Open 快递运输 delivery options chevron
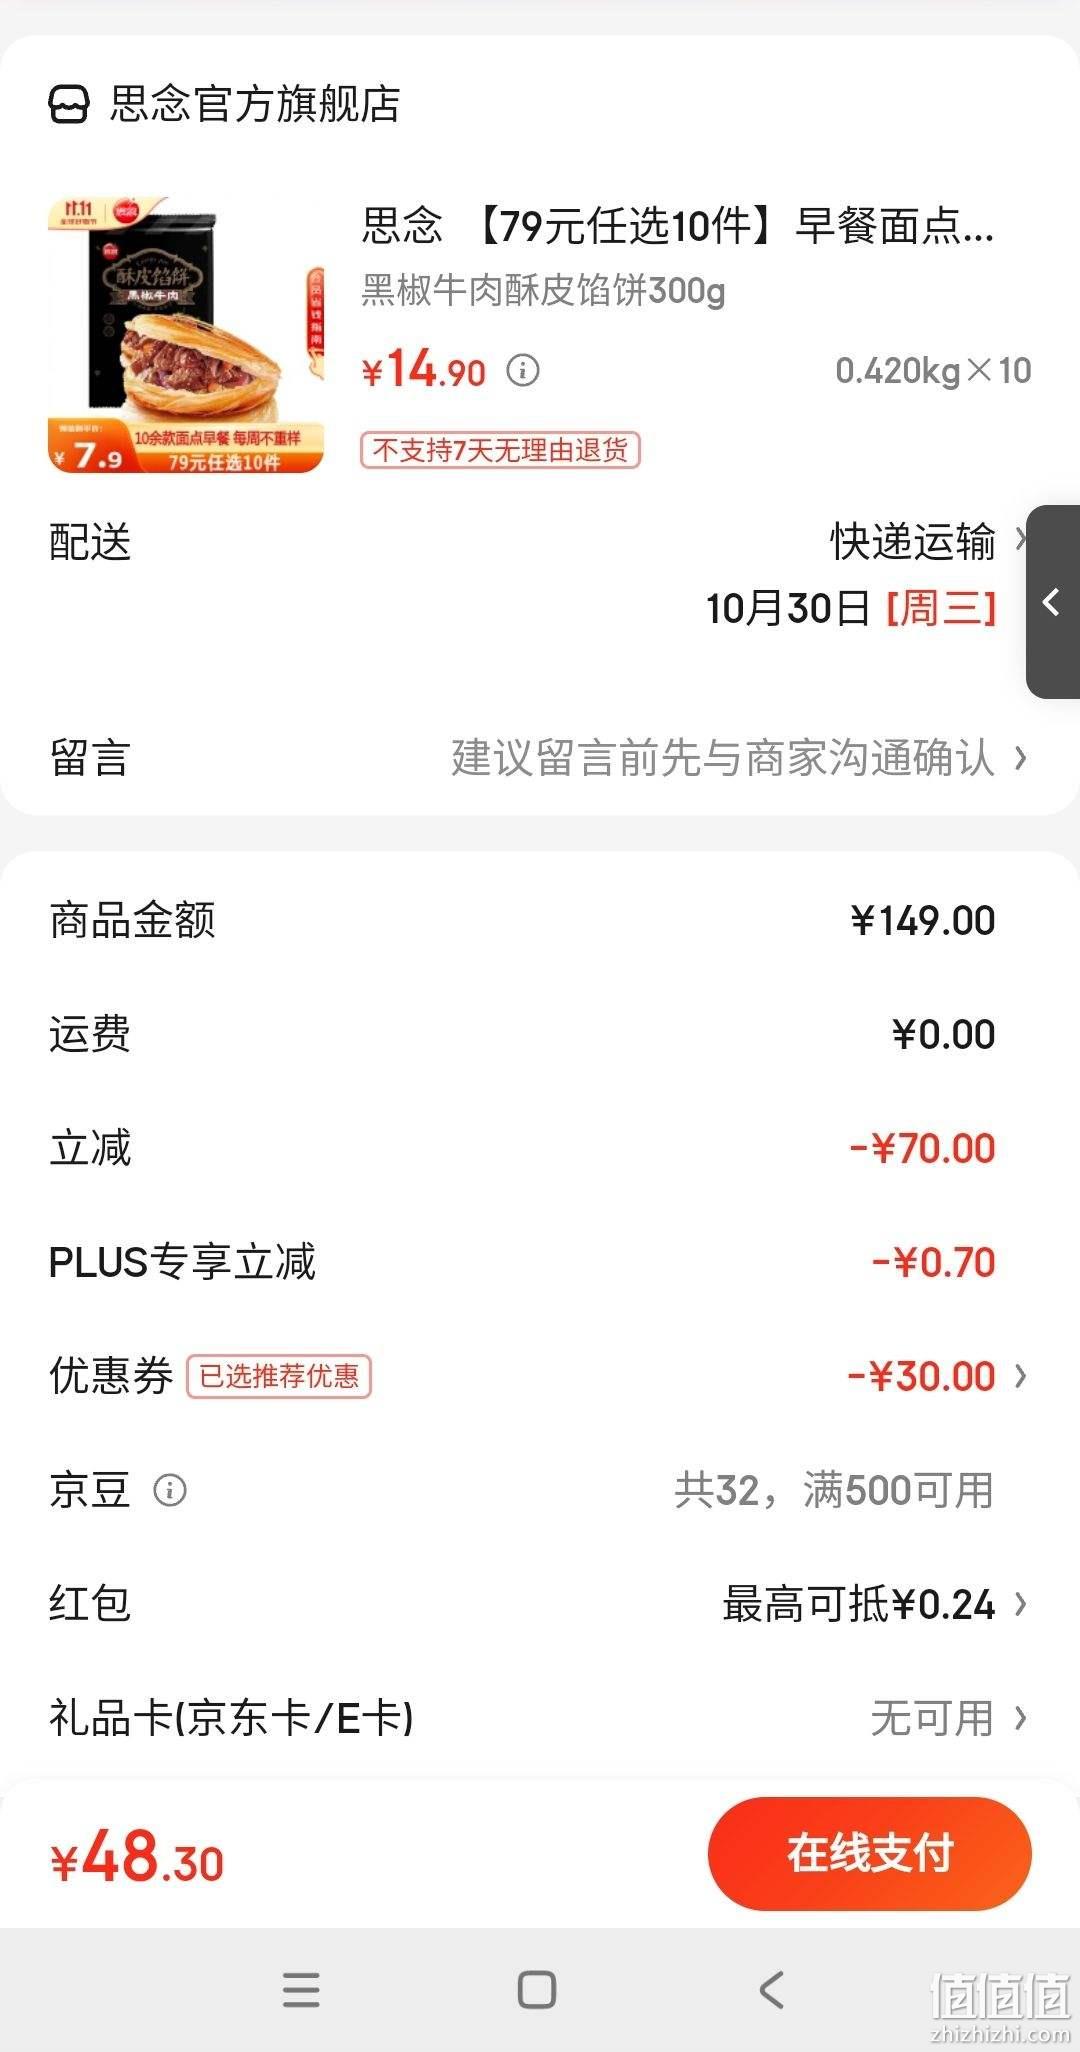1080x2052 pixels. (1021, 541)
